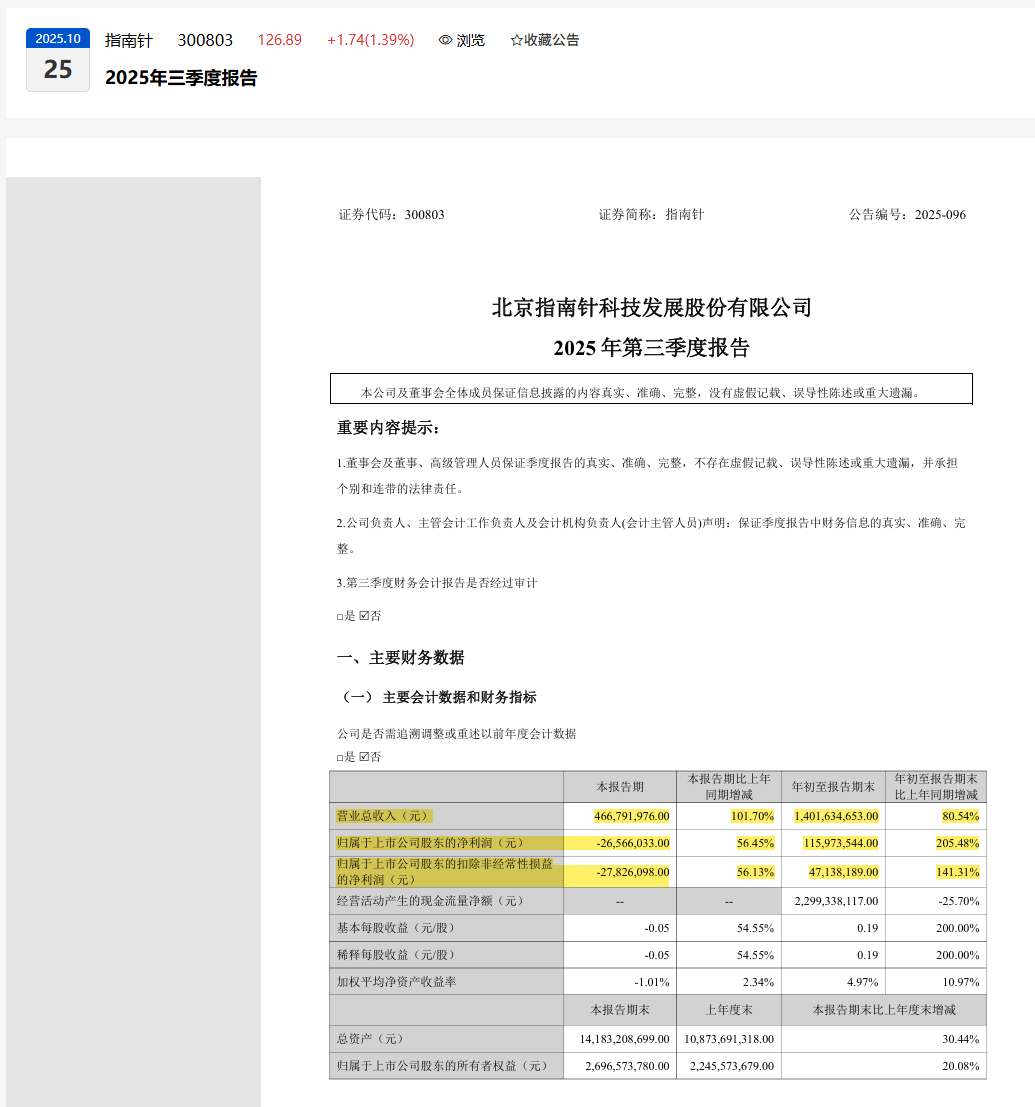
Task: Click the heading 2025 年第三季度报告
Action: click(651, 347)
